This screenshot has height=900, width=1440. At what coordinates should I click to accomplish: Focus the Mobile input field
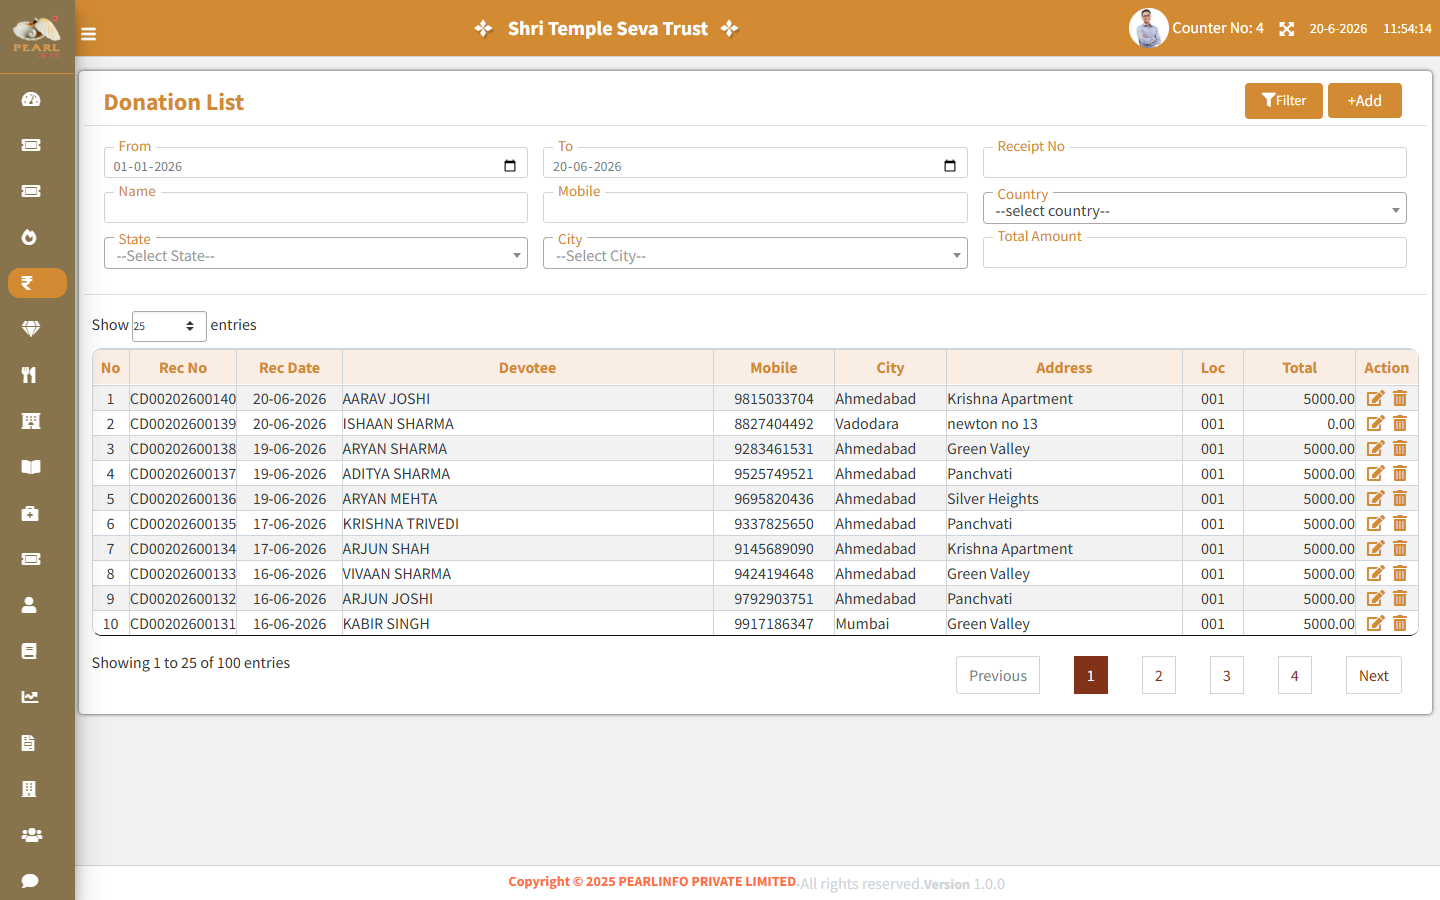click(755, 208)
